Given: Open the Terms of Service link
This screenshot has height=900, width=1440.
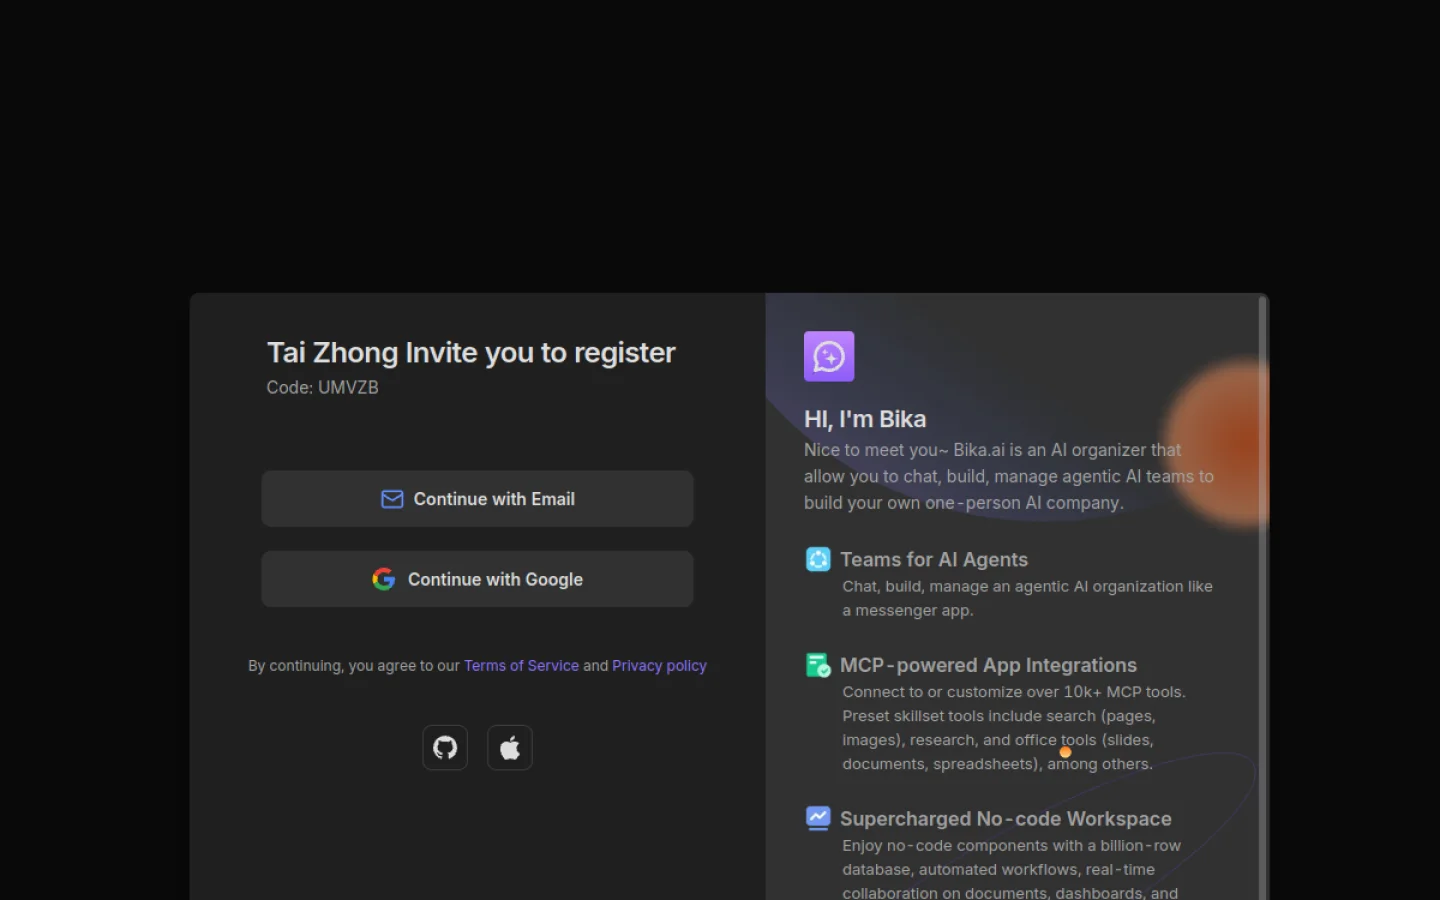Looking at the screenshot, I should pyautogui.click(x=521, y=666).
